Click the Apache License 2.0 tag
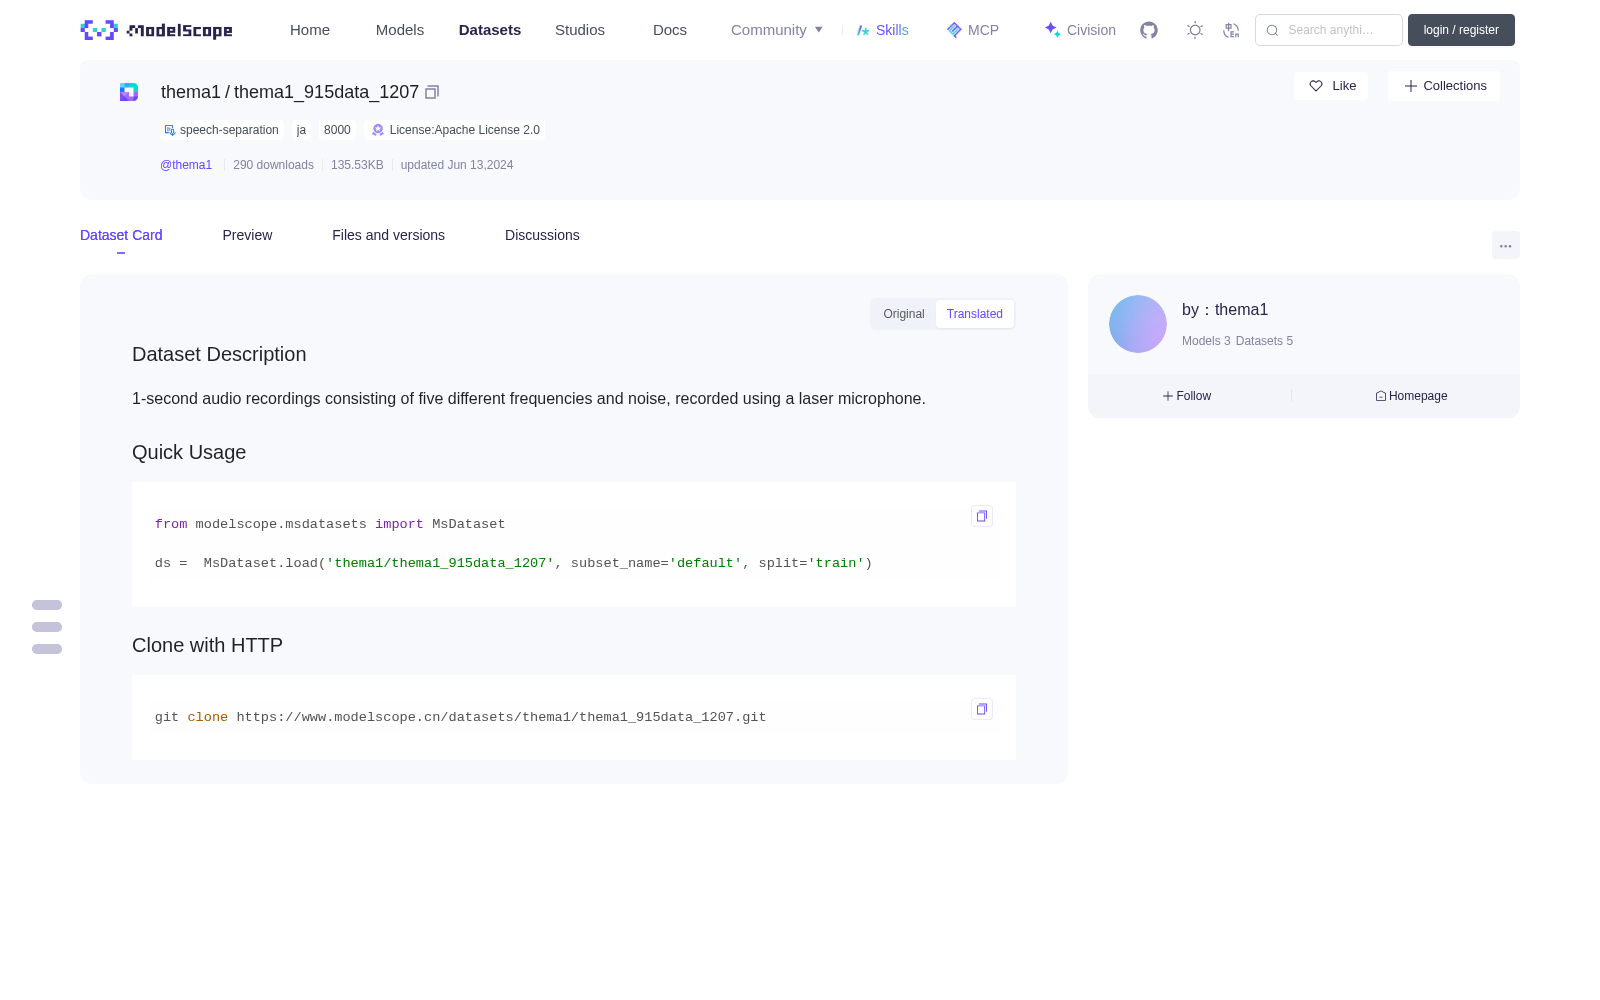1600x1000 pixels. pos(456,130)
